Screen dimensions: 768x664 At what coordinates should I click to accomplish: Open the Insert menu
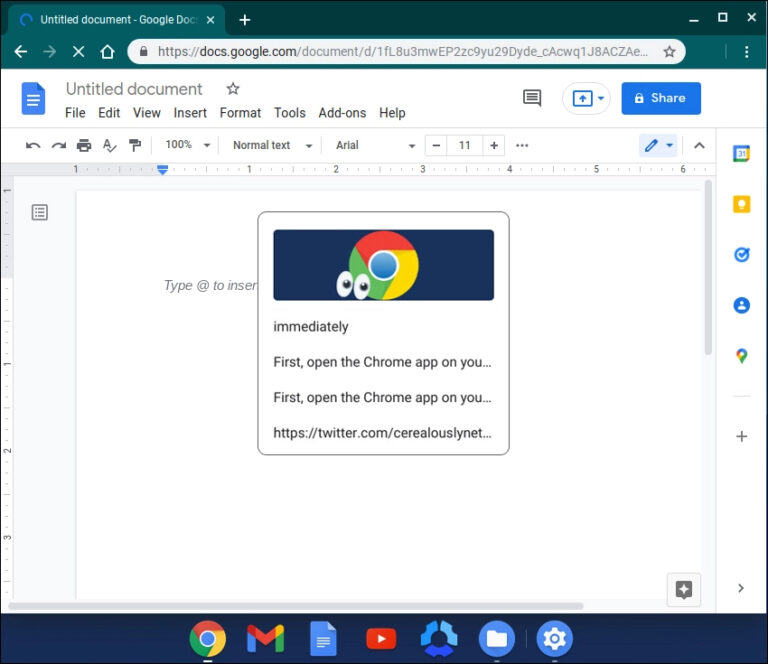coord(190,113)
